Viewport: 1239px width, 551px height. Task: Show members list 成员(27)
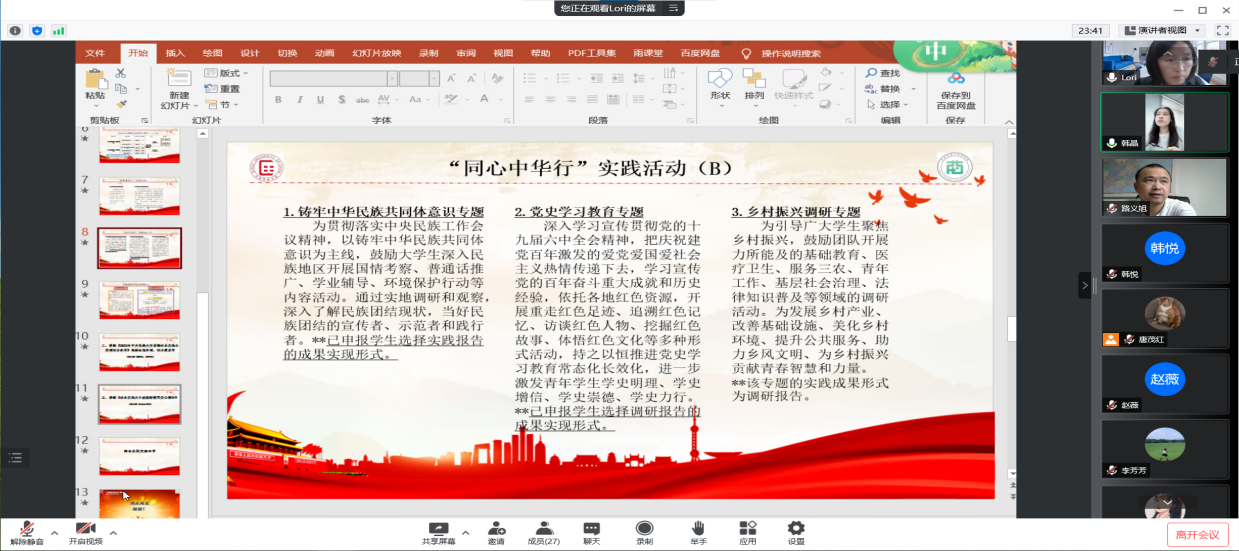click(x=544, y=532)
